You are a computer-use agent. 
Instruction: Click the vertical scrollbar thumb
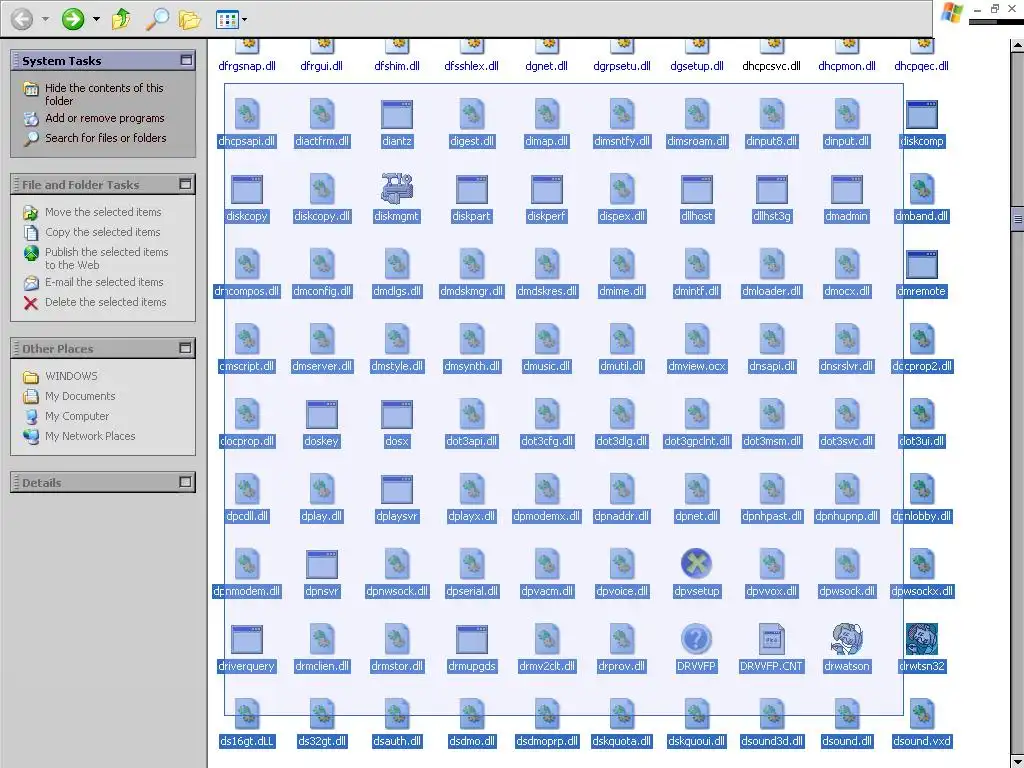pos(1017,219)
